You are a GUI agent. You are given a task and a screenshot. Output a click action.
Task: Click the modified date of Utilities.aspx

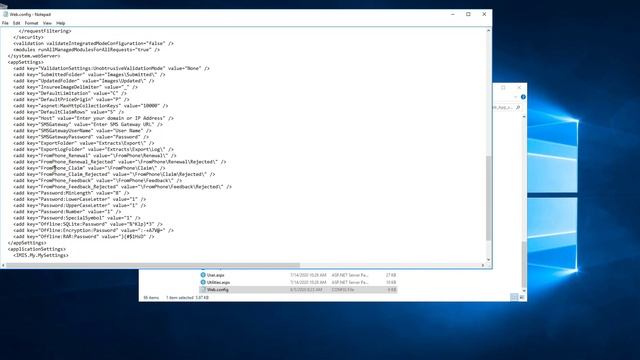[308, 282]
